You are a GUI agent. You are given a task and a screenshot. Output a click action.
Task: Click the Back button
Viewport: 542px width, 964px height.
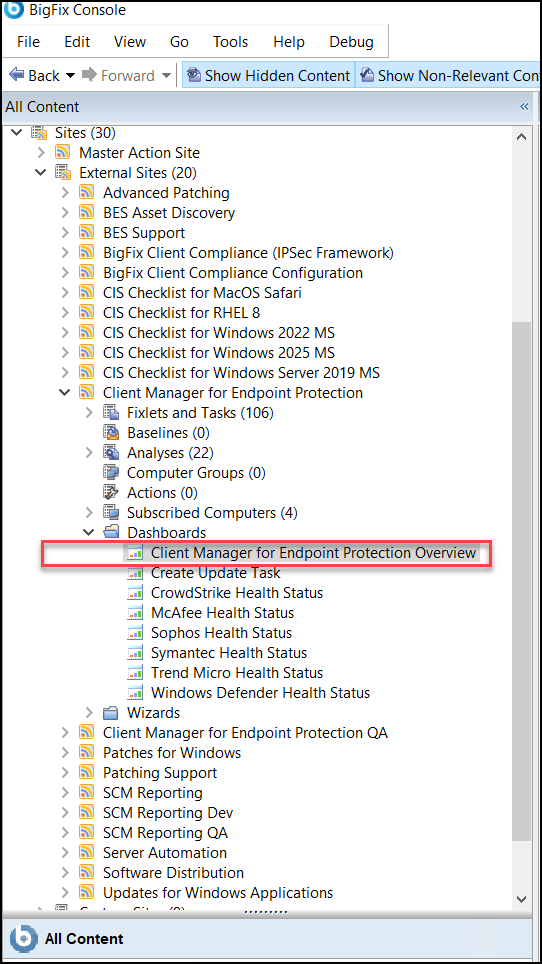tap(34, 76)
